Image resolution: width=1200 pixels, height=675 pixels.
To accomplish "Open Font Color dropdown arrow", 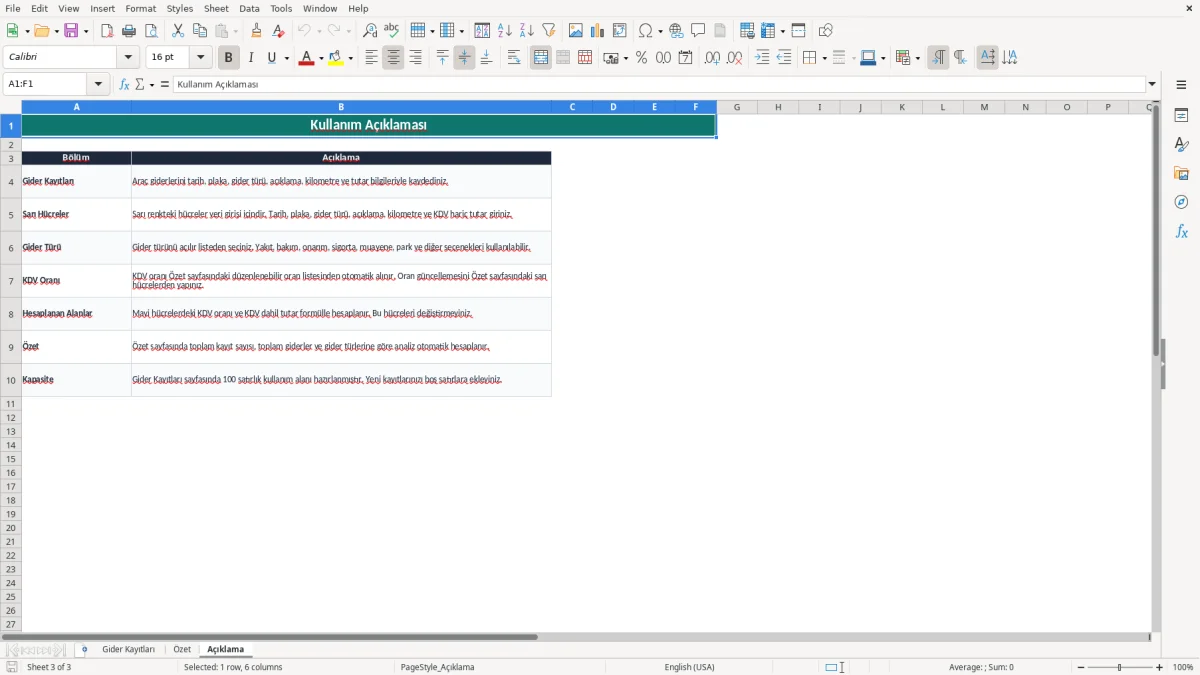I will pos(321,58).
